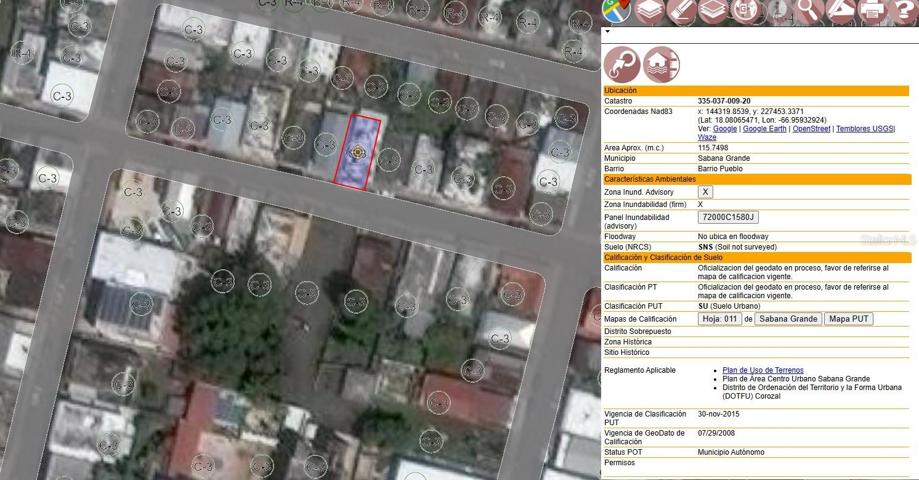Click the Mapa PUT button
The height and width of the screenshot is (480, 919).
tap(849, 319)
